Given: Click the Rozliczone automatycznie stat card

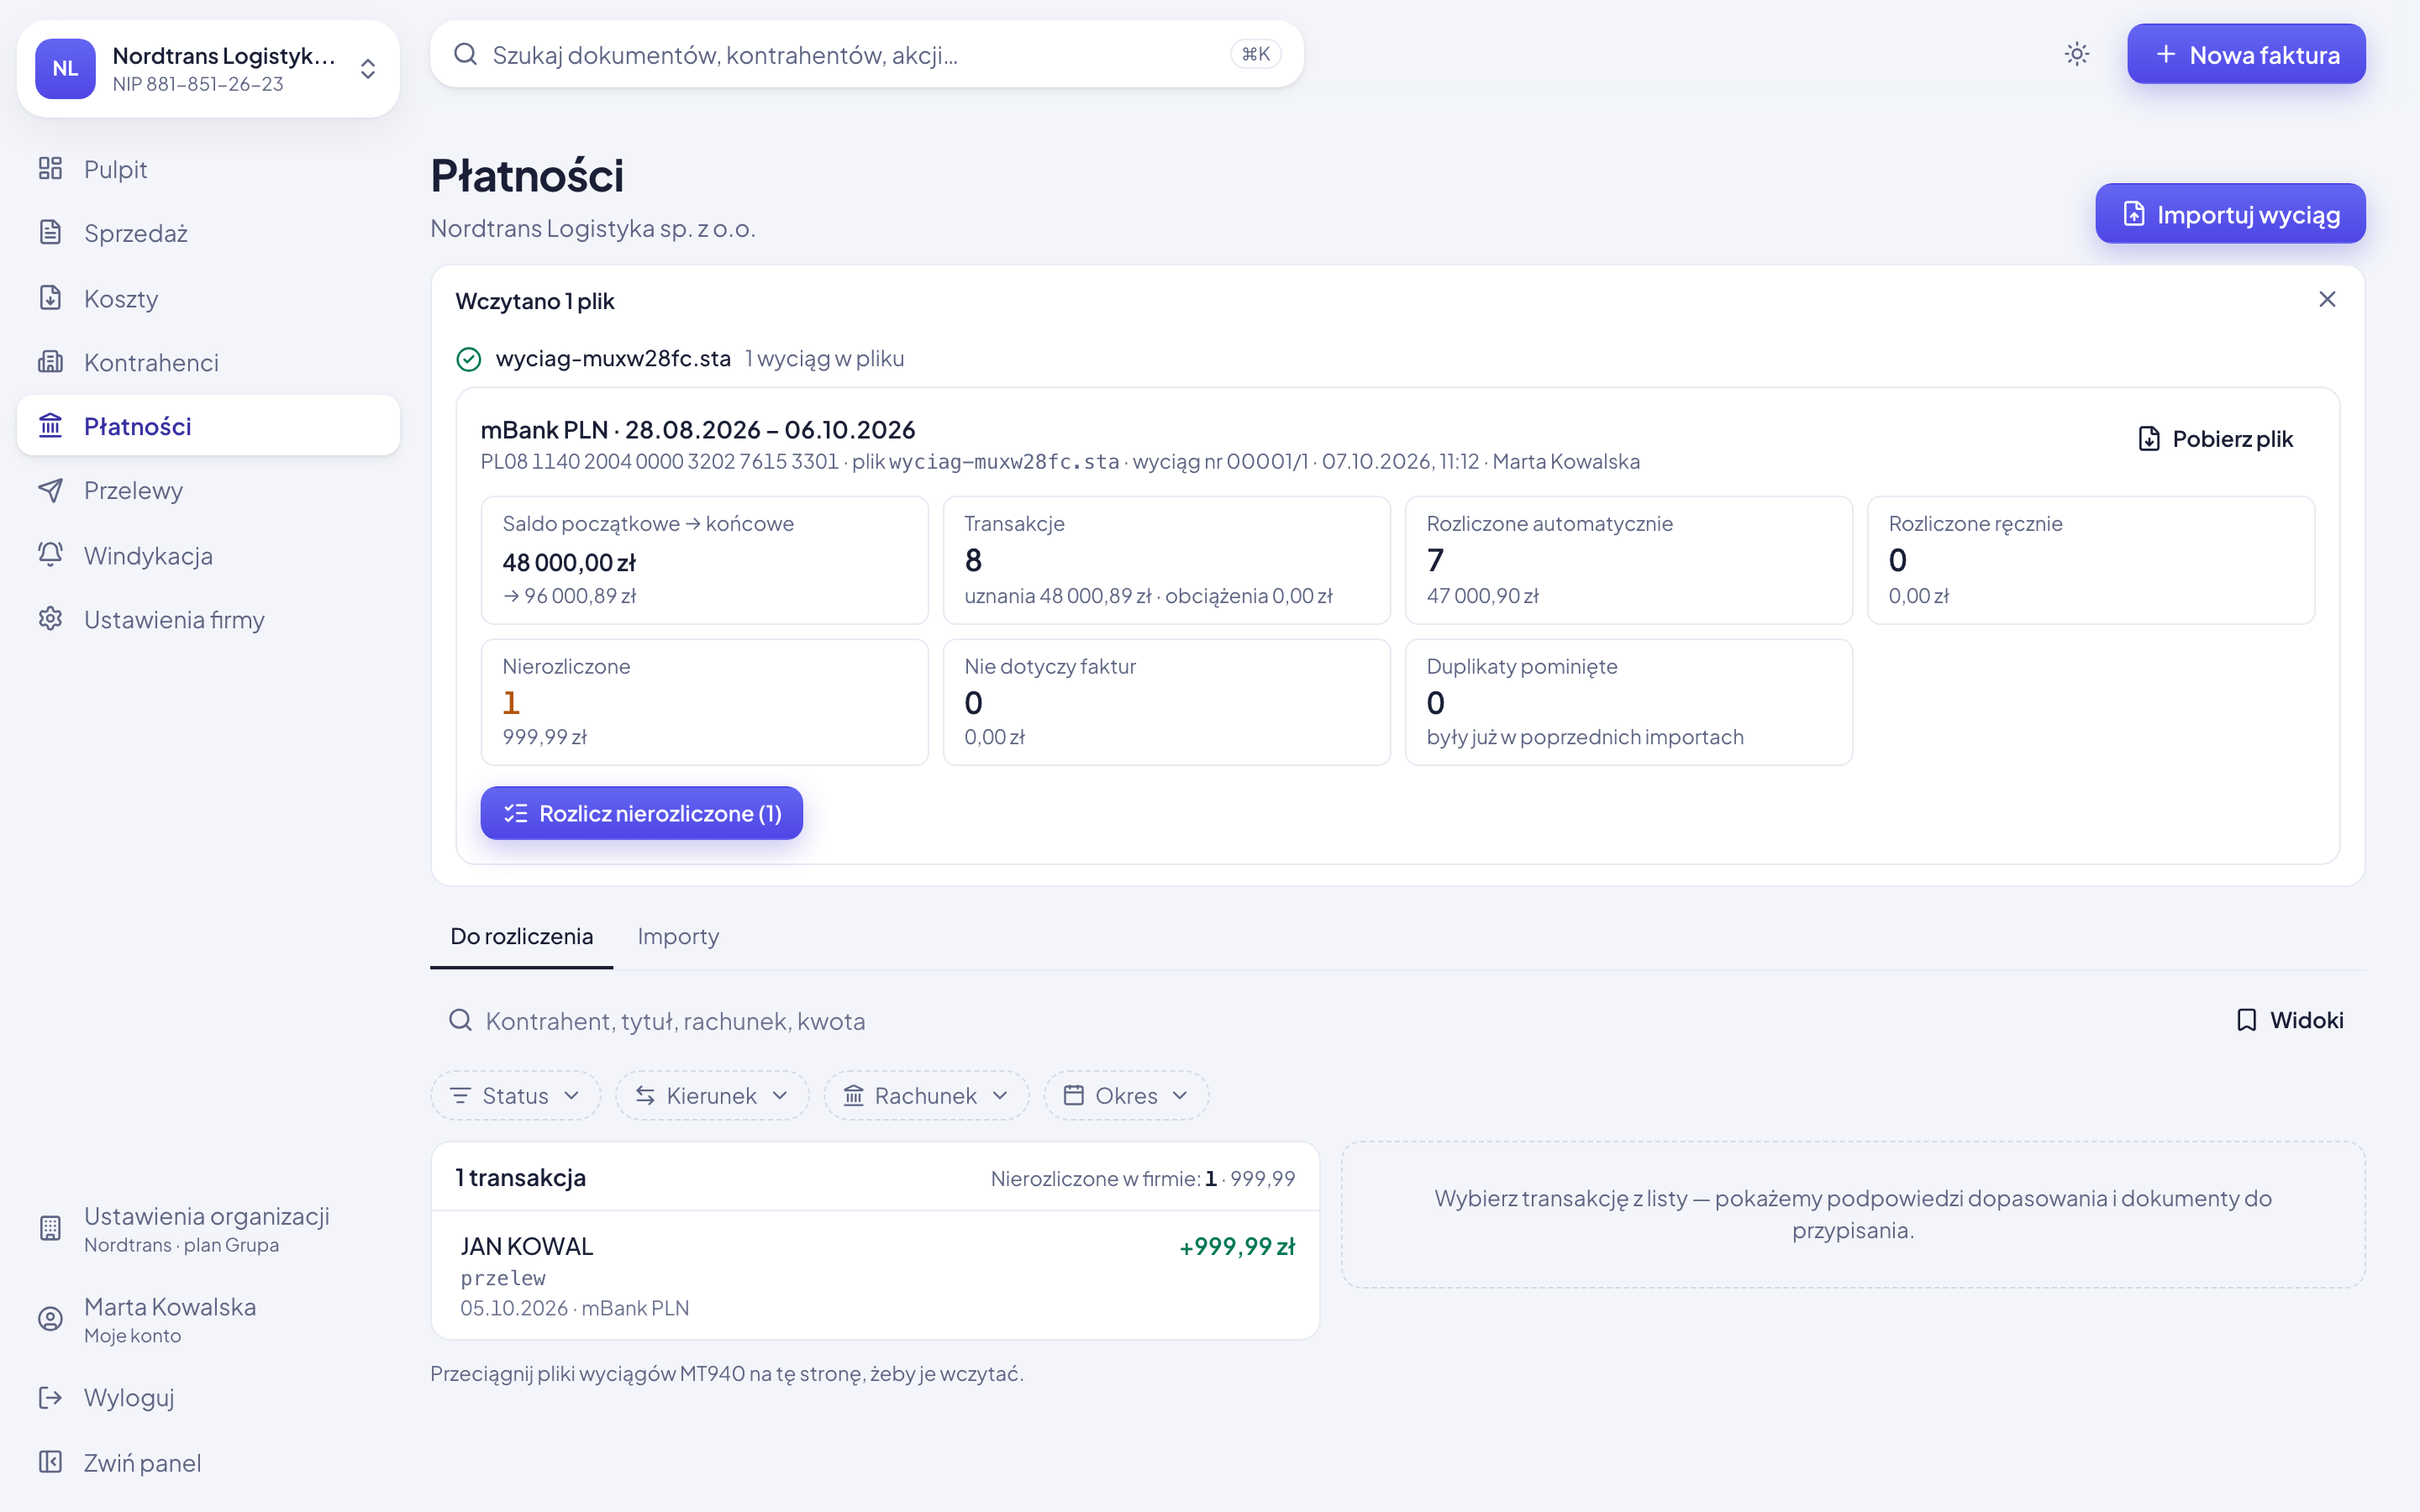Looking at the screenshot, I should coord(1628,560).
